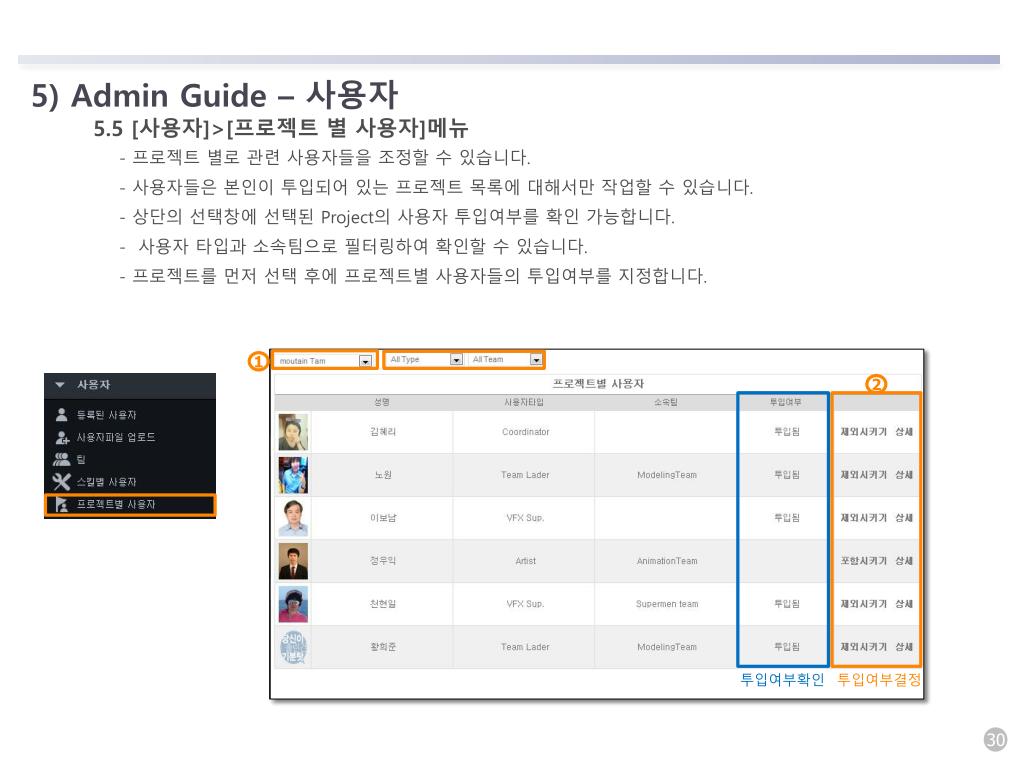Click 제외시키기 for user 김혜리
1024x768 pixels.
pyautogui.click(x=863, y=432)
